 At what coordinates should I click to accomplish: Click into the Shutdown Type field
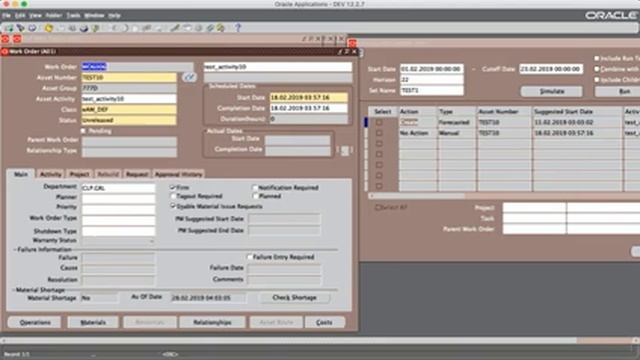click(x=118, y=231)
